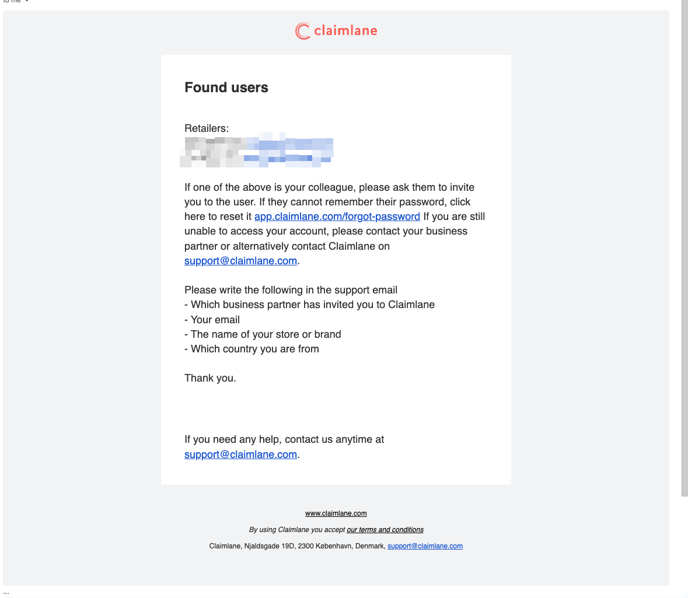
Task: Click the "- Your email" list line
Action: click(x=212, y=320)
